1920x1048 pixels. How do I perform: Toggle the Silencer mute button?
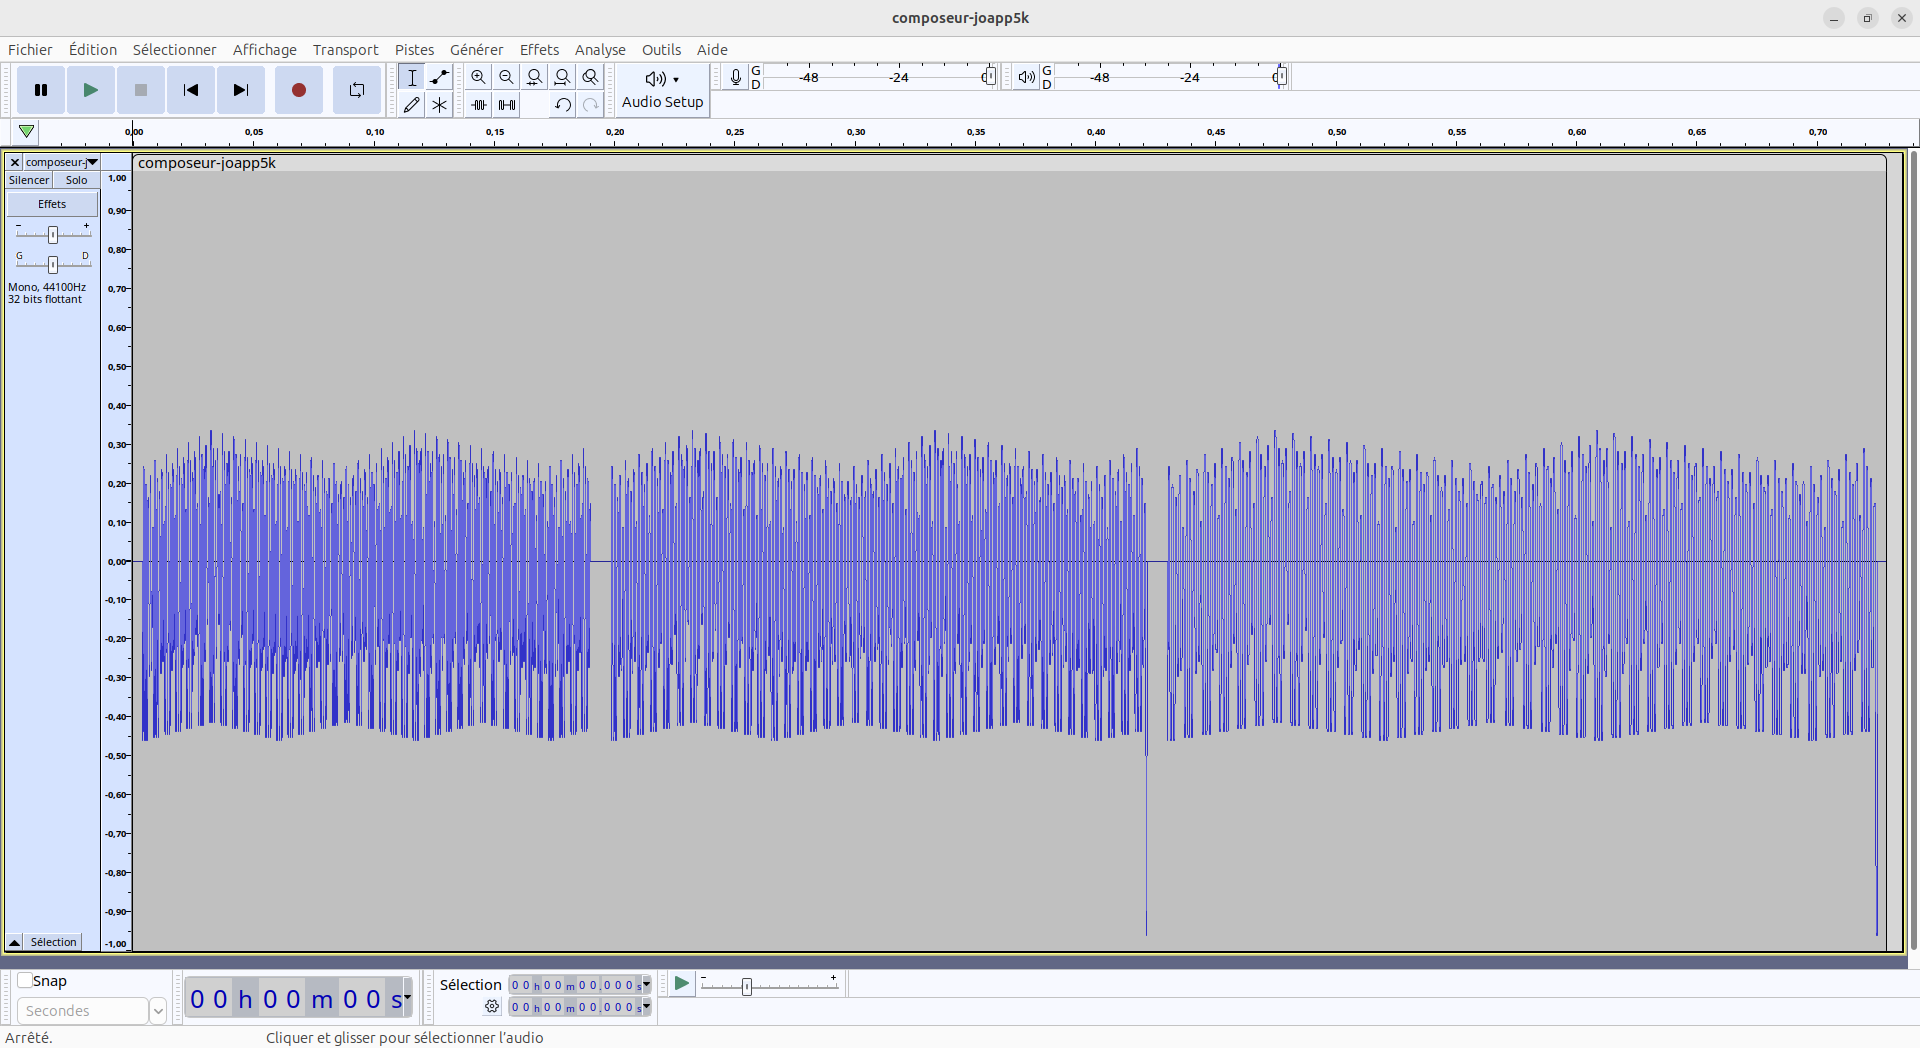29,180
